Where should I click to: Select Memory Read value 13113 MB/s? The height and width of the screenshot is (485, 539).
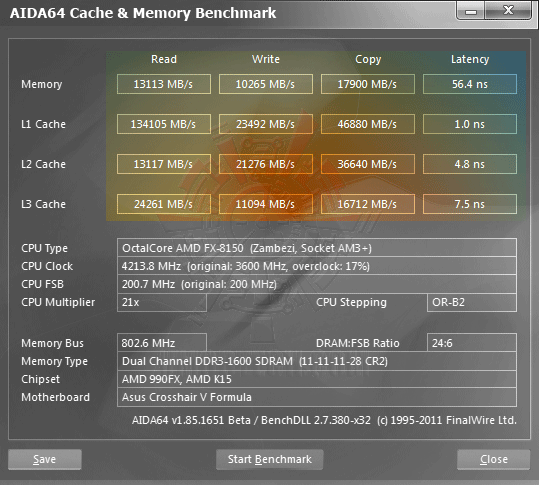(x=164, y=84)
